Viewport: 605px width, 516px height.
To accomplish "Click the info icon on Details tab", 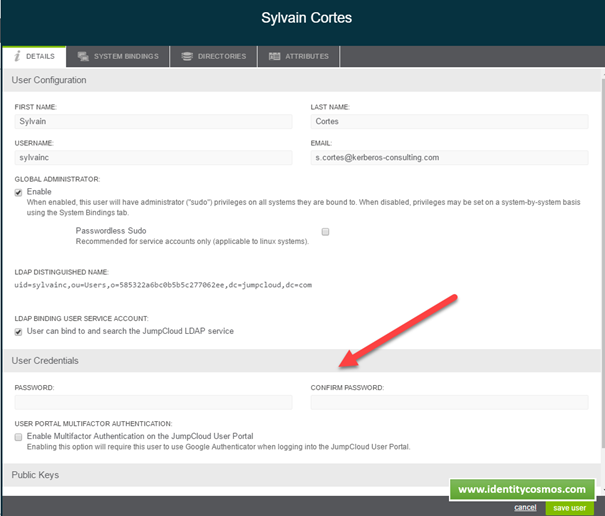I will click(17, 56).
